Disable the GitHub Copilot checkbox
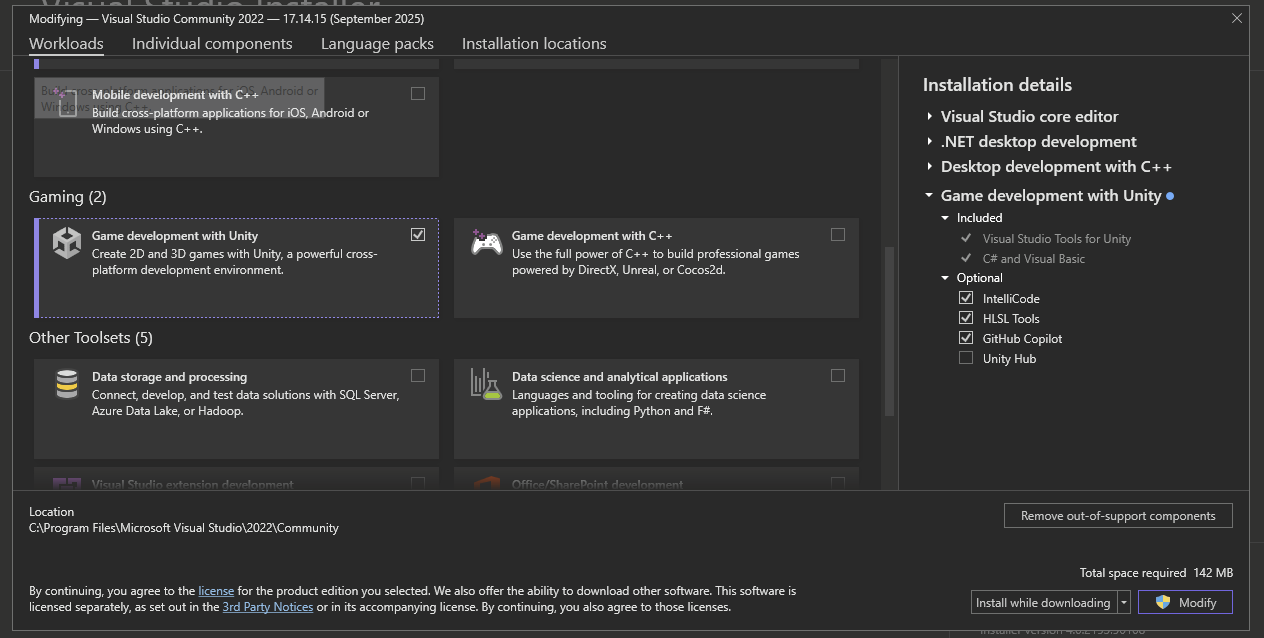 (966, 338)
